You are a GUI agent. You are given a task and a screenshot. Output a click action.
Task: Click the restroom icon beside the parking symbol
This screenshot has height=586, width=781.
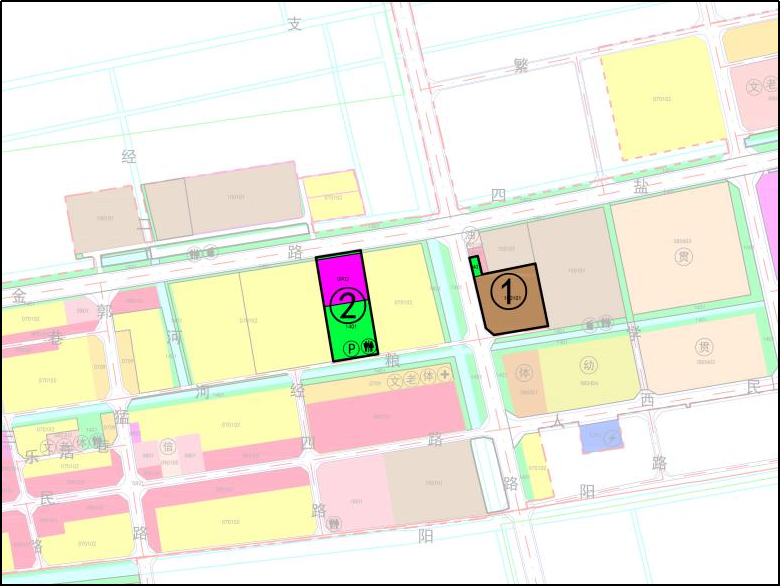coord(369,348)
